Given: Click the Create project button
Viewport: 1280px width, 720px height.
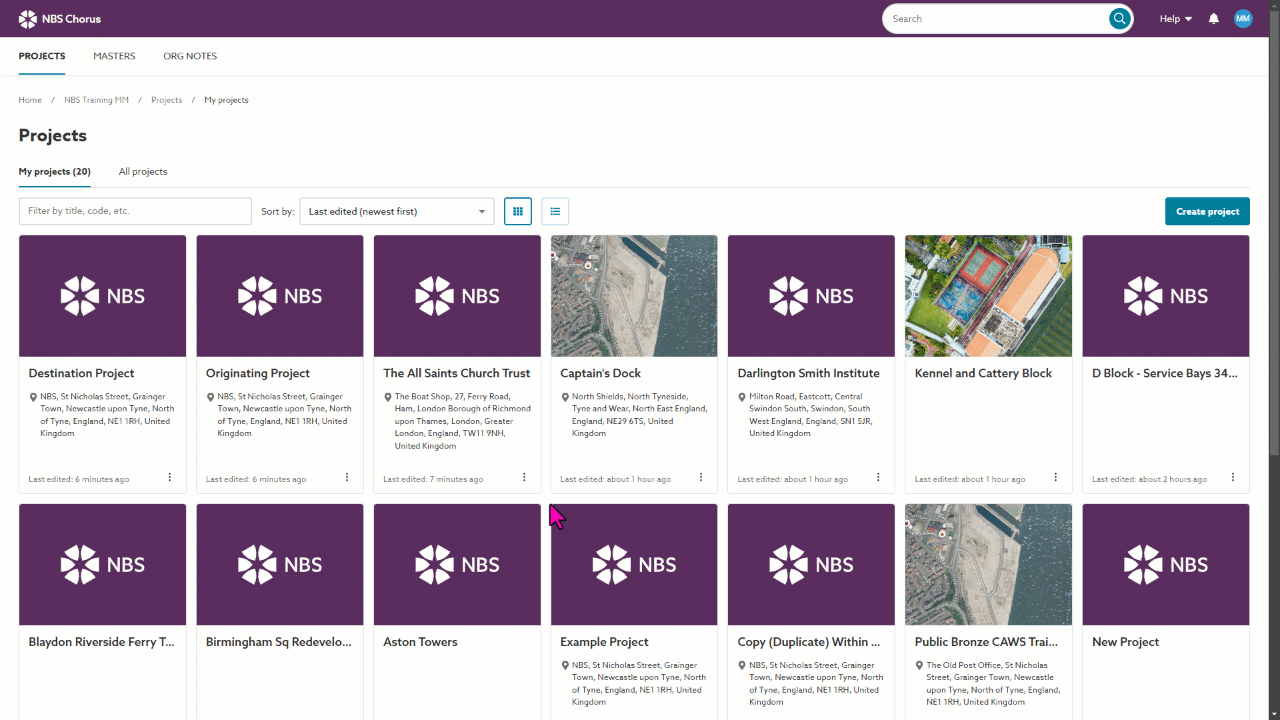Looking at the screenshot, I should coord(1207,211).
